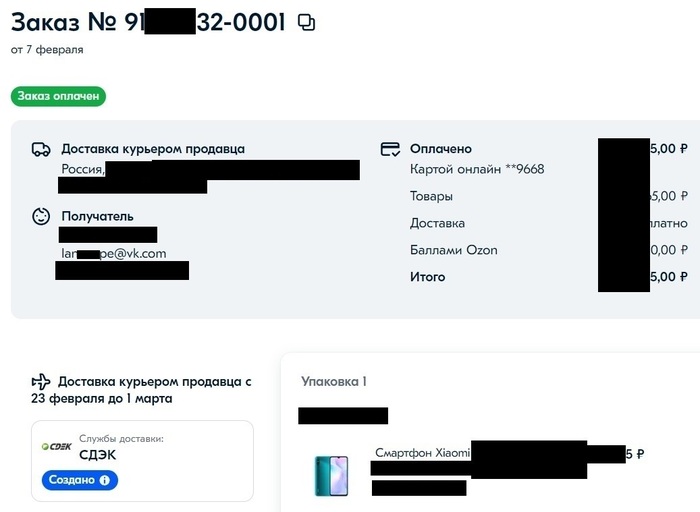Open the Xiaomi smartphone product thumbnail
Screen dimensions: 700x512
[332, 475]
